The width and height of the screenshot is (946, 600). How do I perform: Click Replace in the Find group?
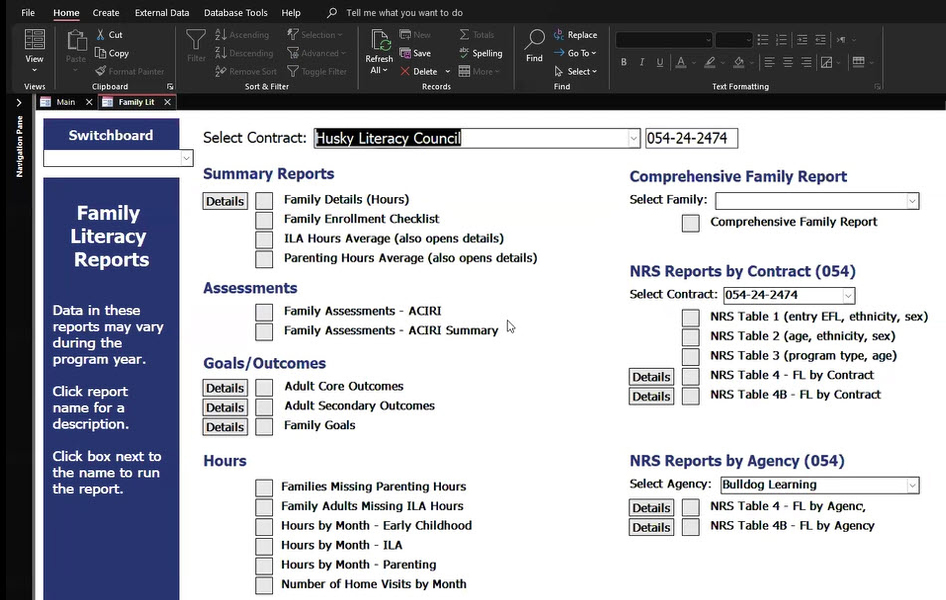[x=576, y=35]
